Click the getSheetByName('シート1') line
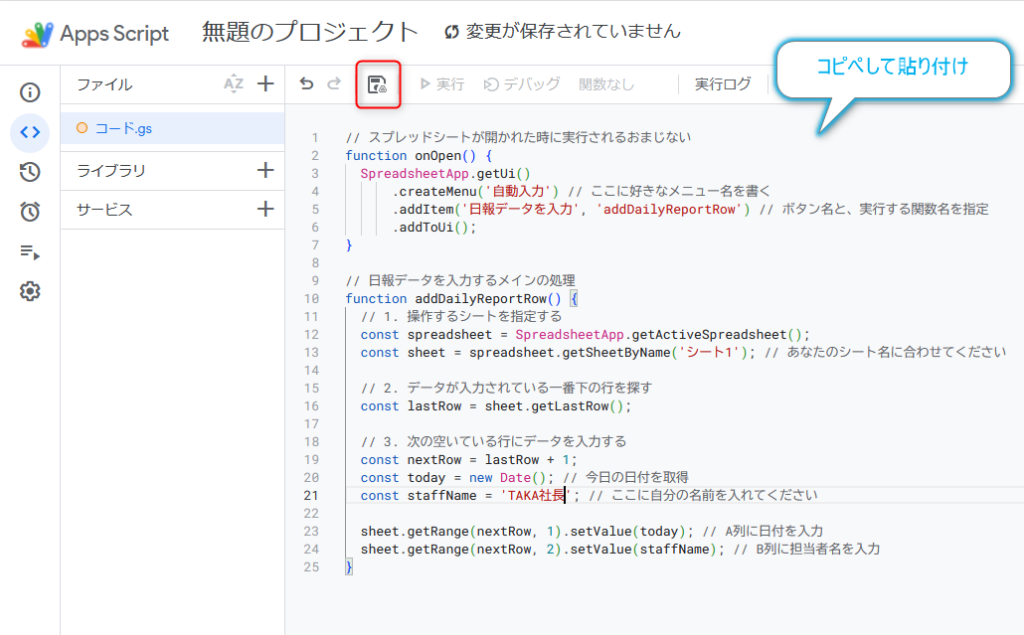 point(683,352)
